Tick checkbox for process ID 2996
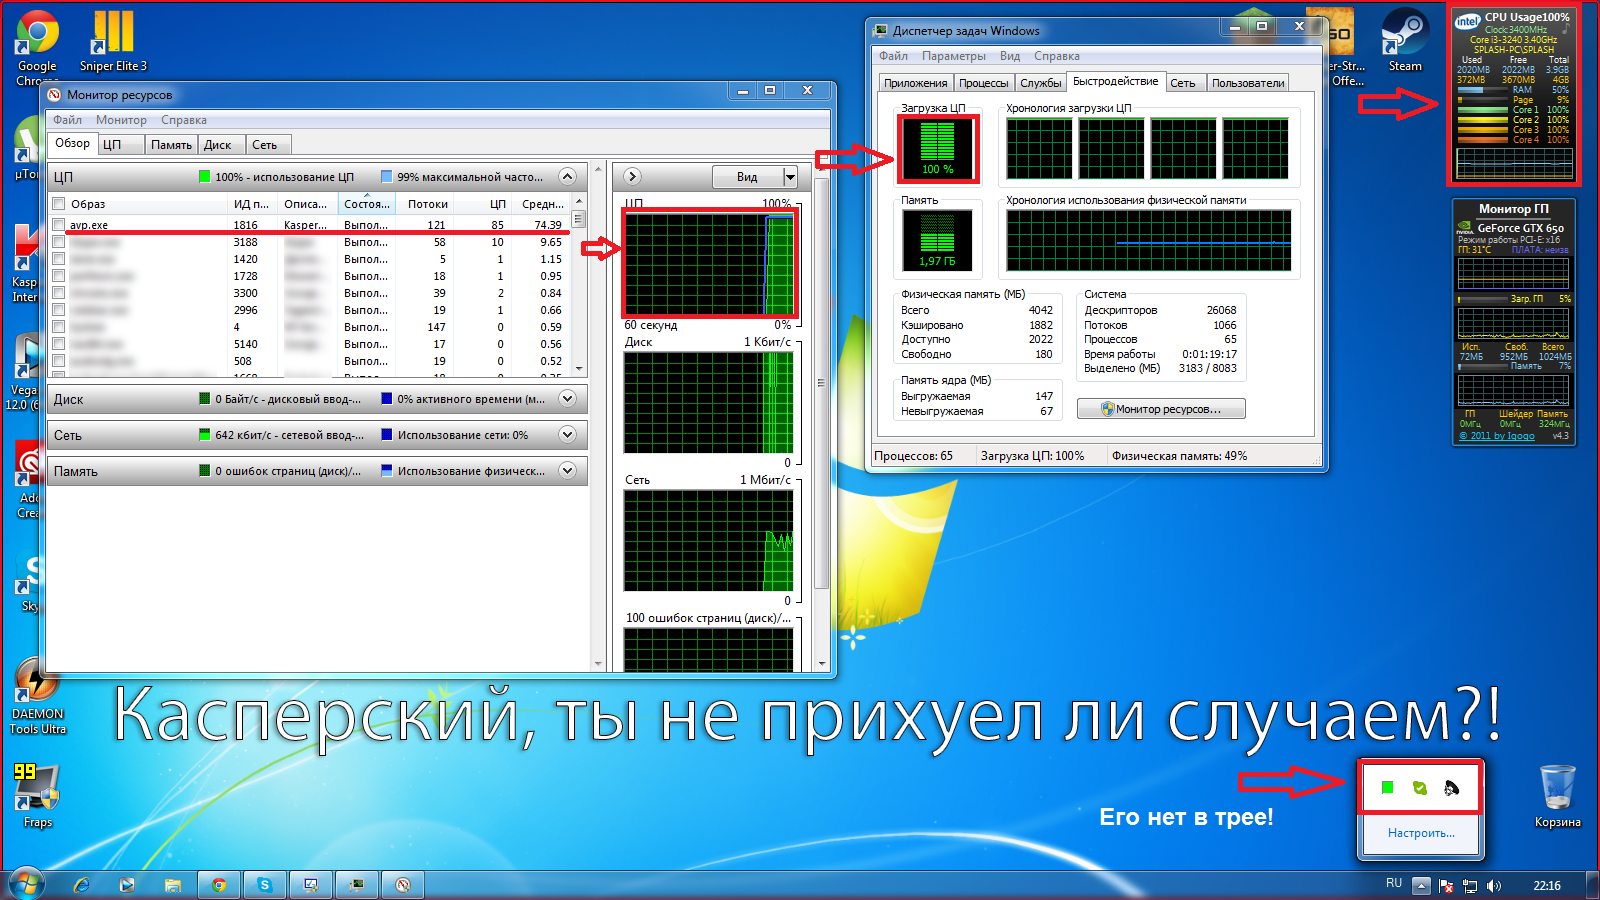 [59, 310]
